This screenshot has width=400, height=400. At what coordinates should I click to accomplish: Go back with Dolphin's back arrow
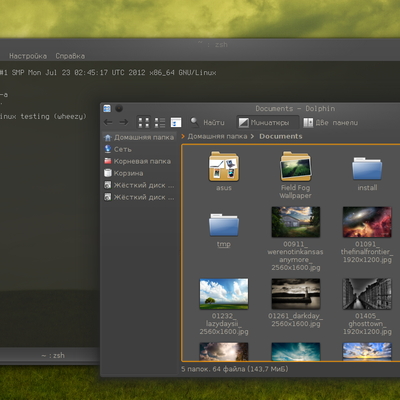pyautogui.click(x=108, y=122)
